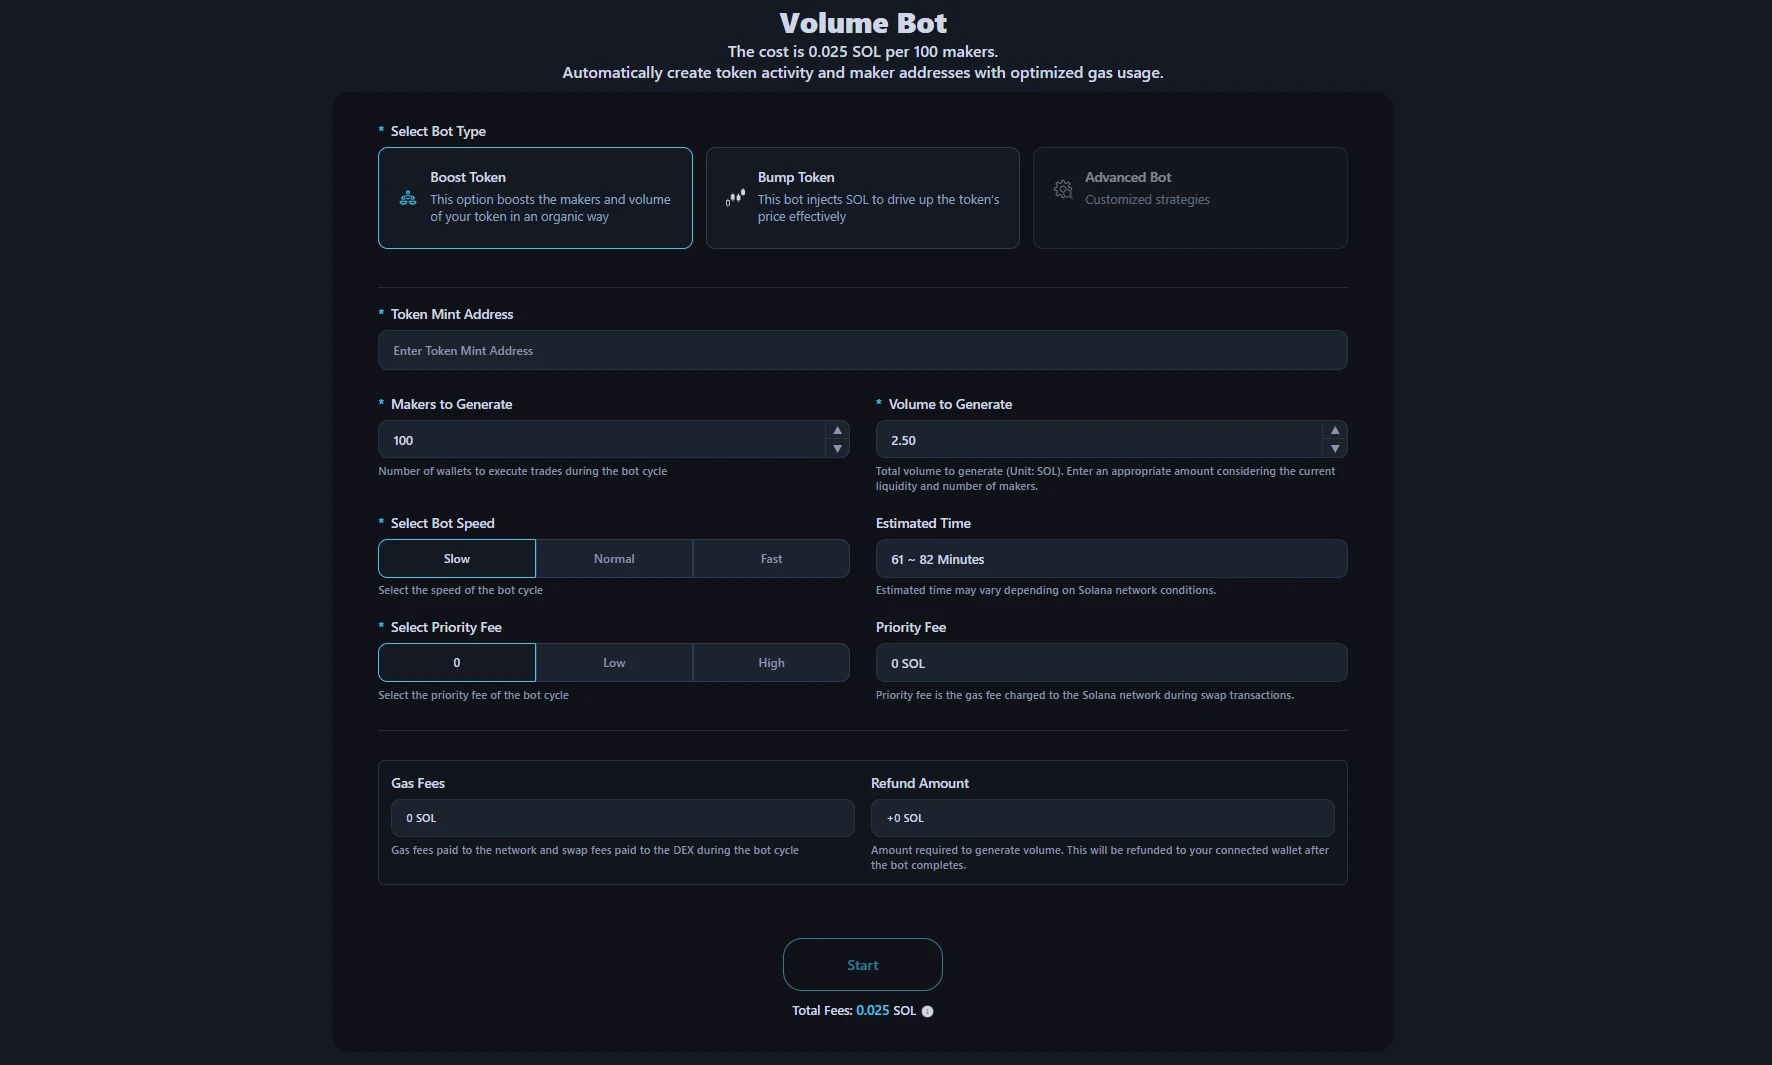The height and width of the screenshot is (1065, 1772).
Task: Increase Volume to Generate with up arrow
Action: pyautogui.click(x=1335, y=429)
